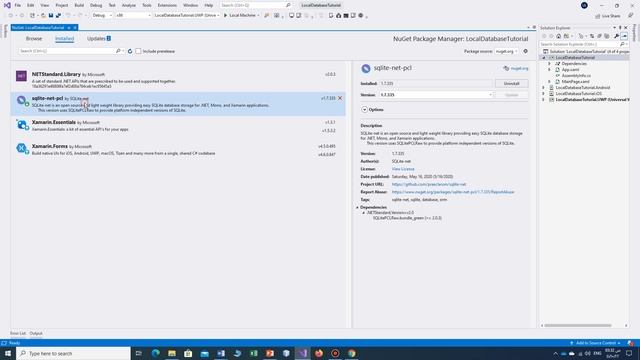Open the package Version dropdown
The height and width of the screenshot is (360, 640).
(x=436, y=95)
